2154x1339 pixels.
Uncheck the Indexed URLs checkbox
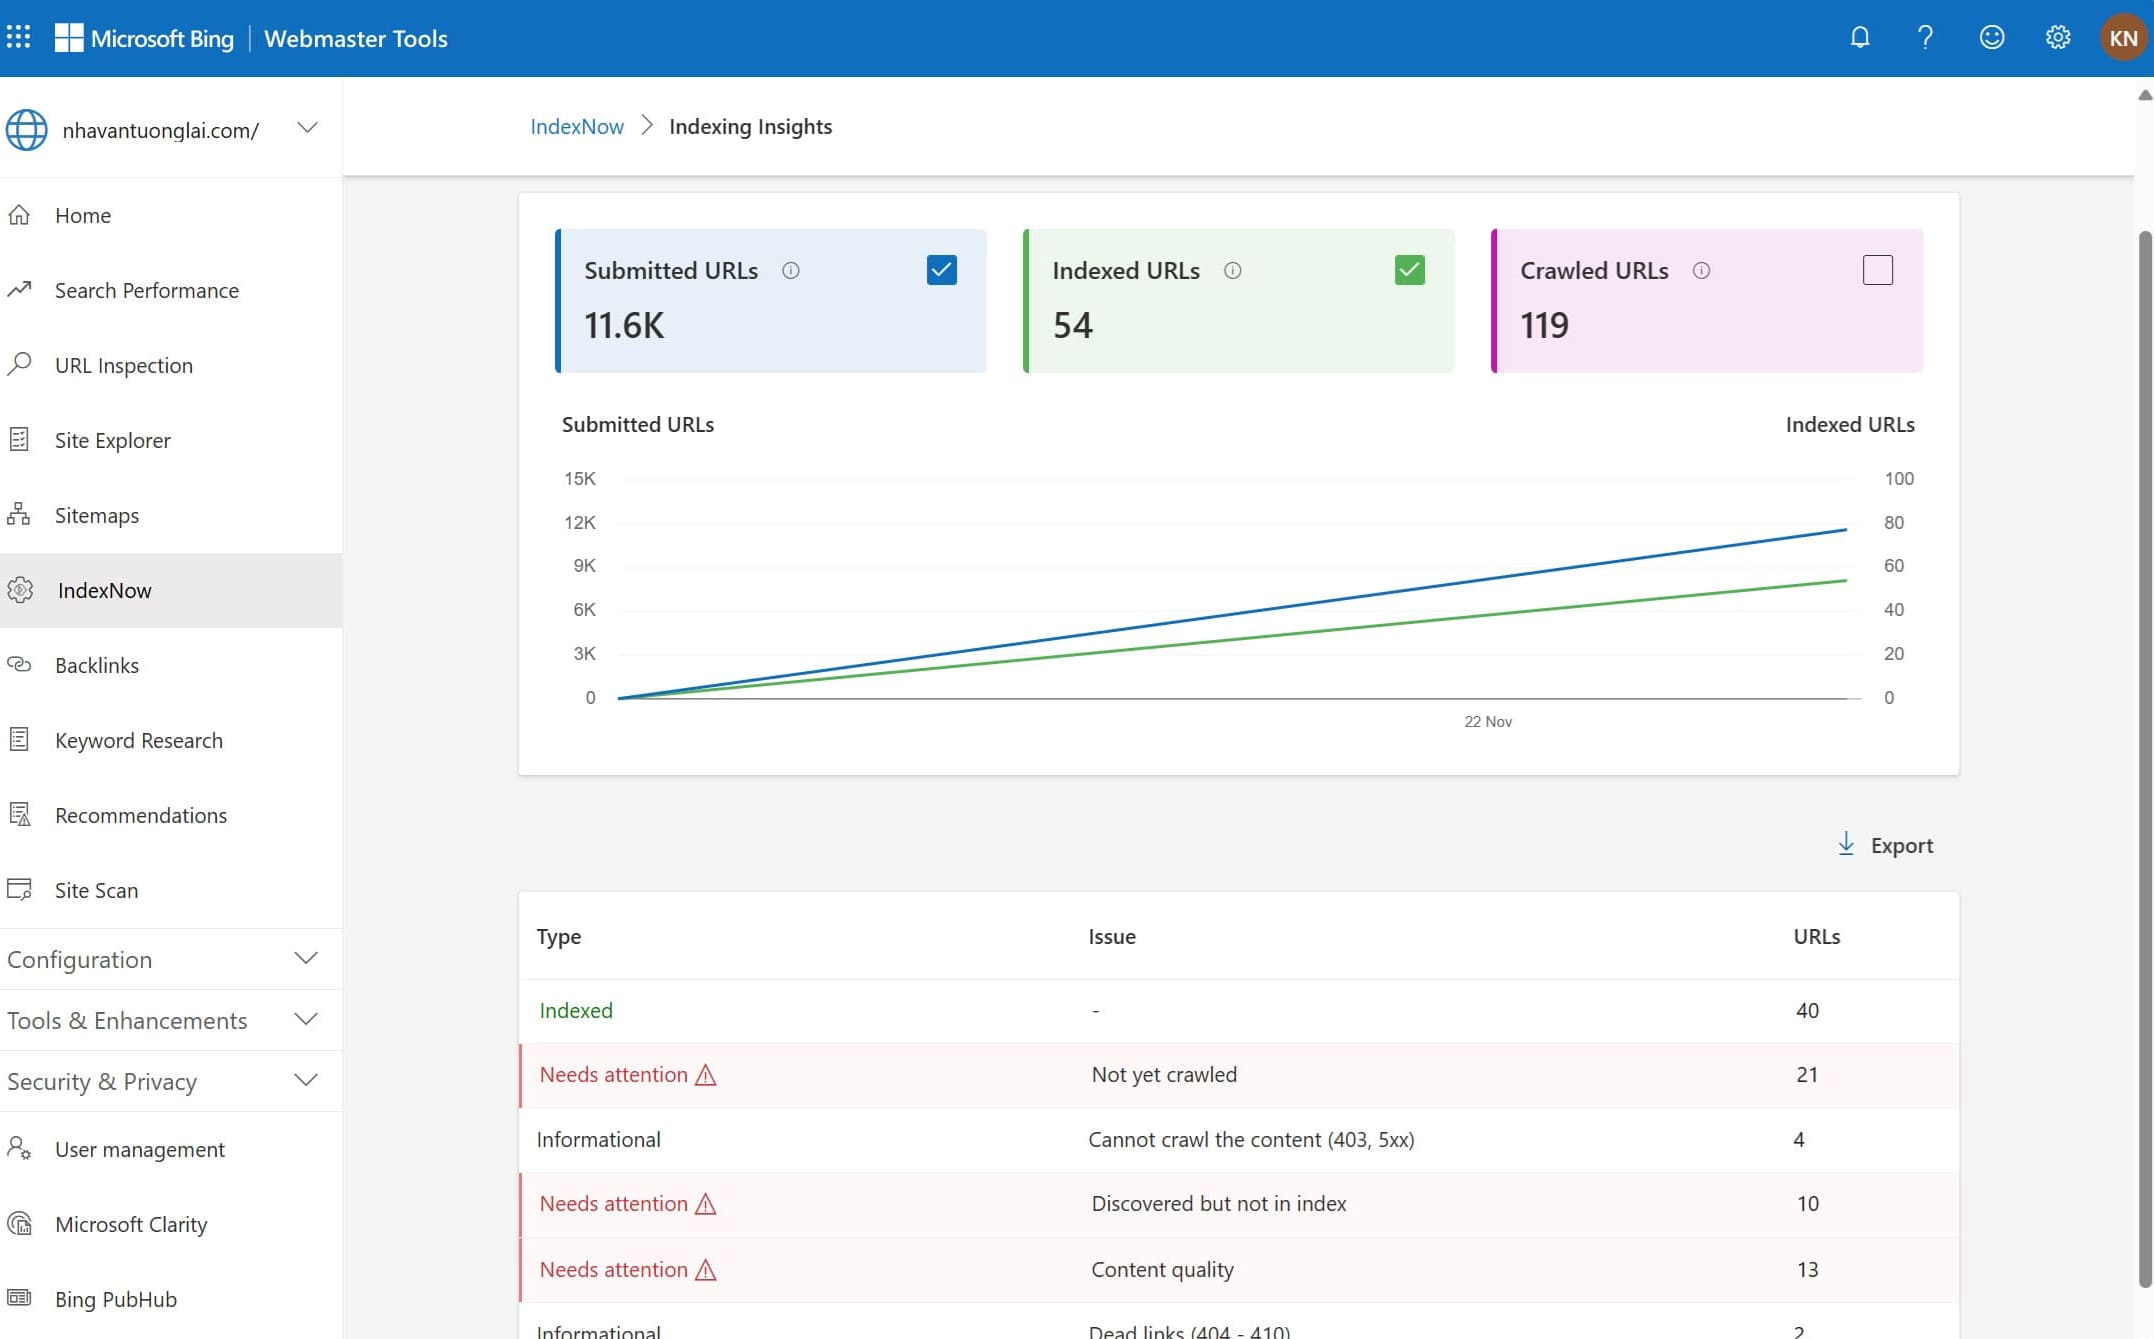[1409, 270]
